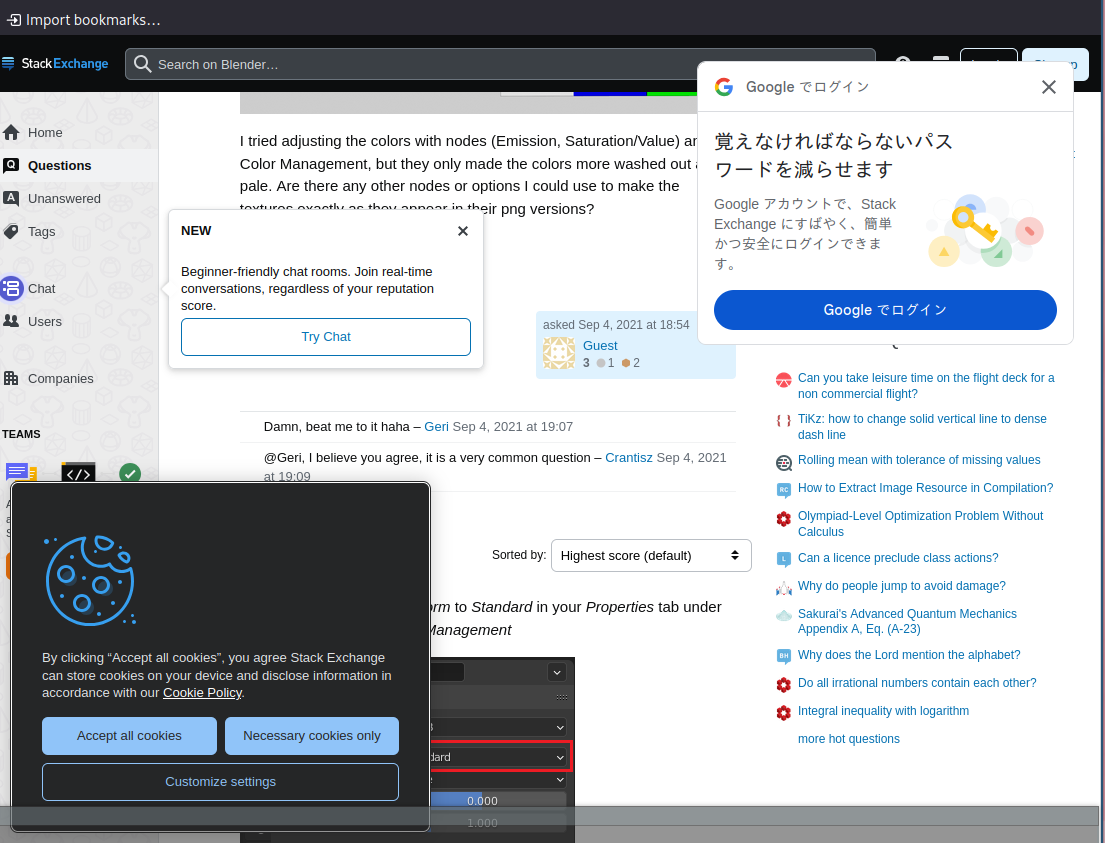Click the 0.000 slider in Blender image
The height and width of the screenshot is (843, 1105).
coord(498,801)
